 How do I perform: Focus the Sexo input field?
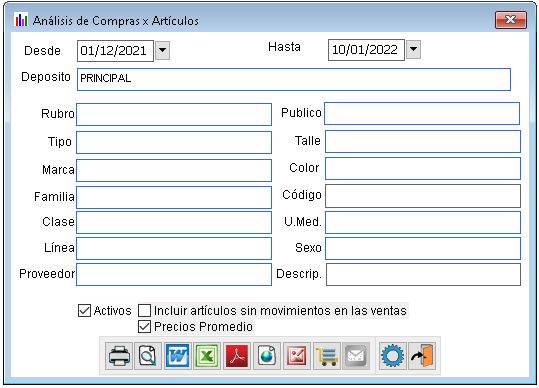(423, 248)
